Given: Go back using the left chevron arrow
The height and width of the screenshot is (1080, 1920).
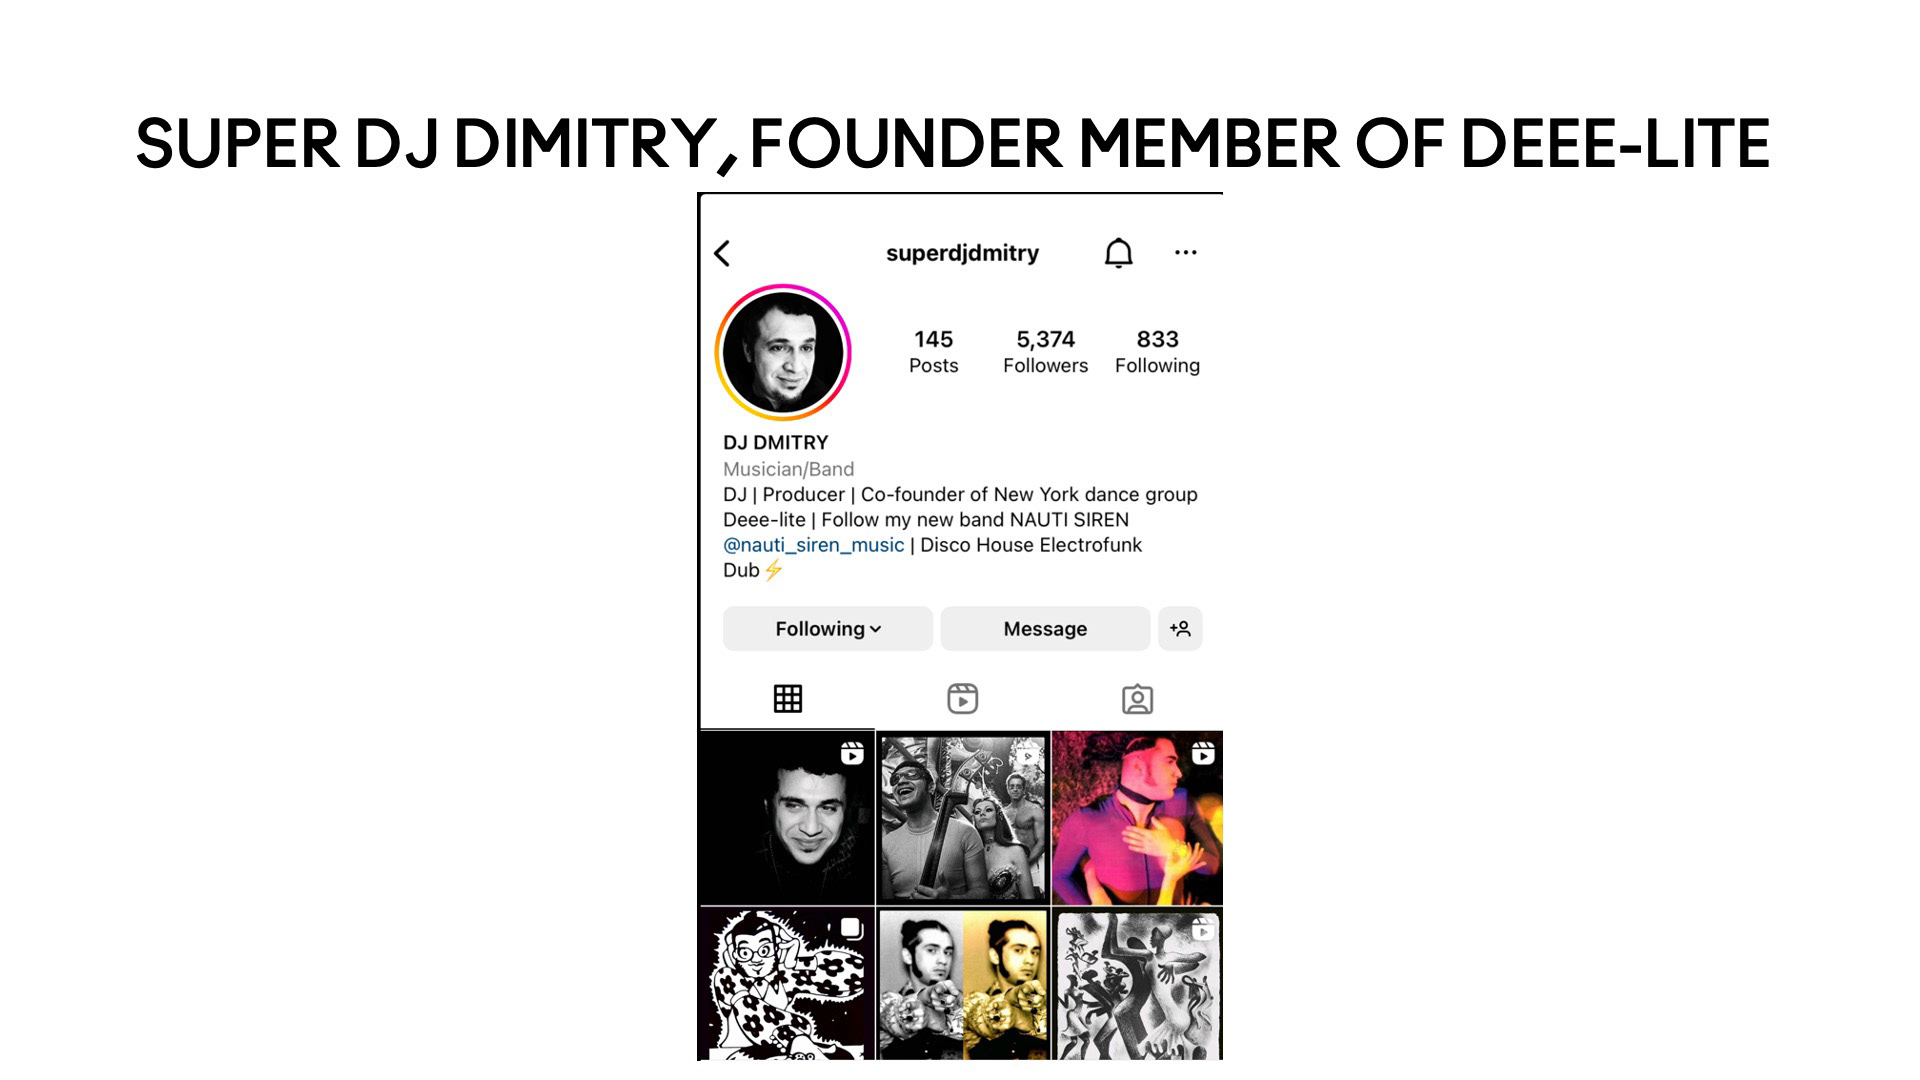Looking at the screenshot, I should click(x=722, y=253).
